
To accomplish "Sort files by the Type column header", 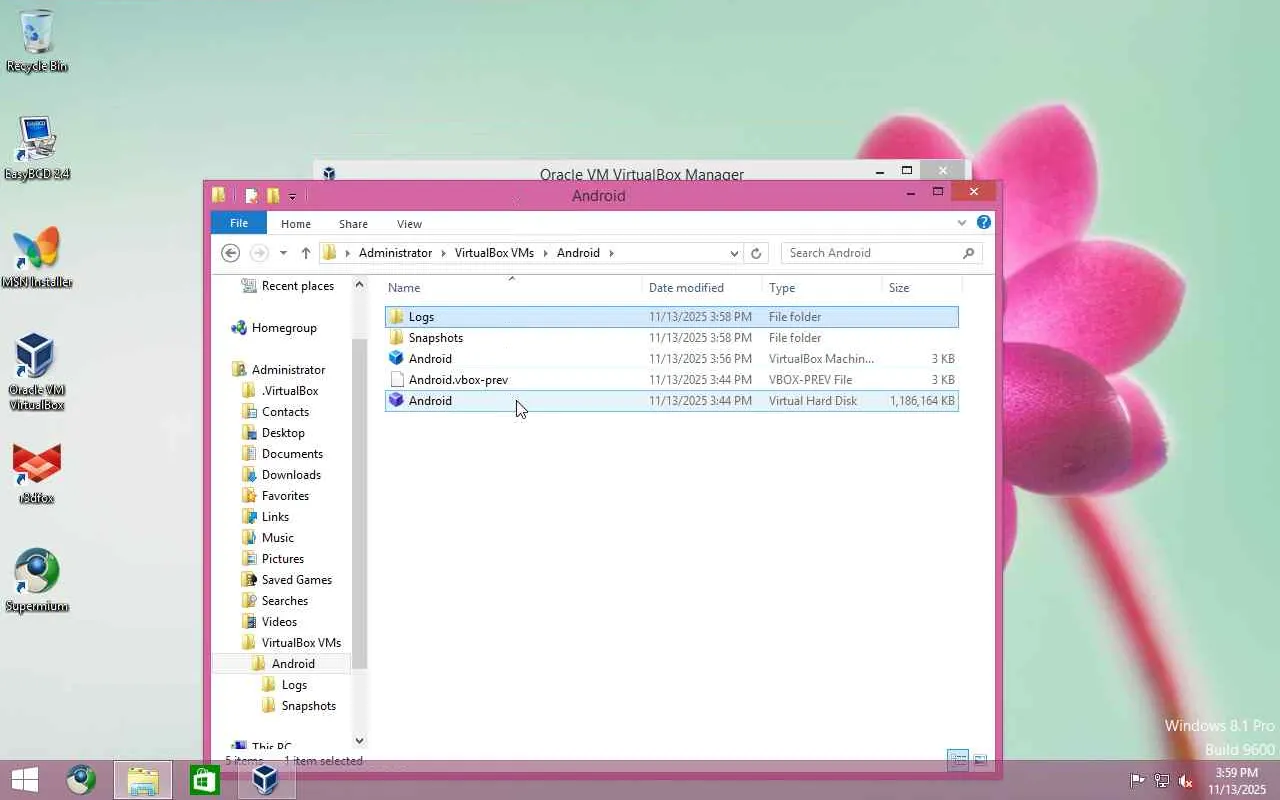I will pos(821,288).
